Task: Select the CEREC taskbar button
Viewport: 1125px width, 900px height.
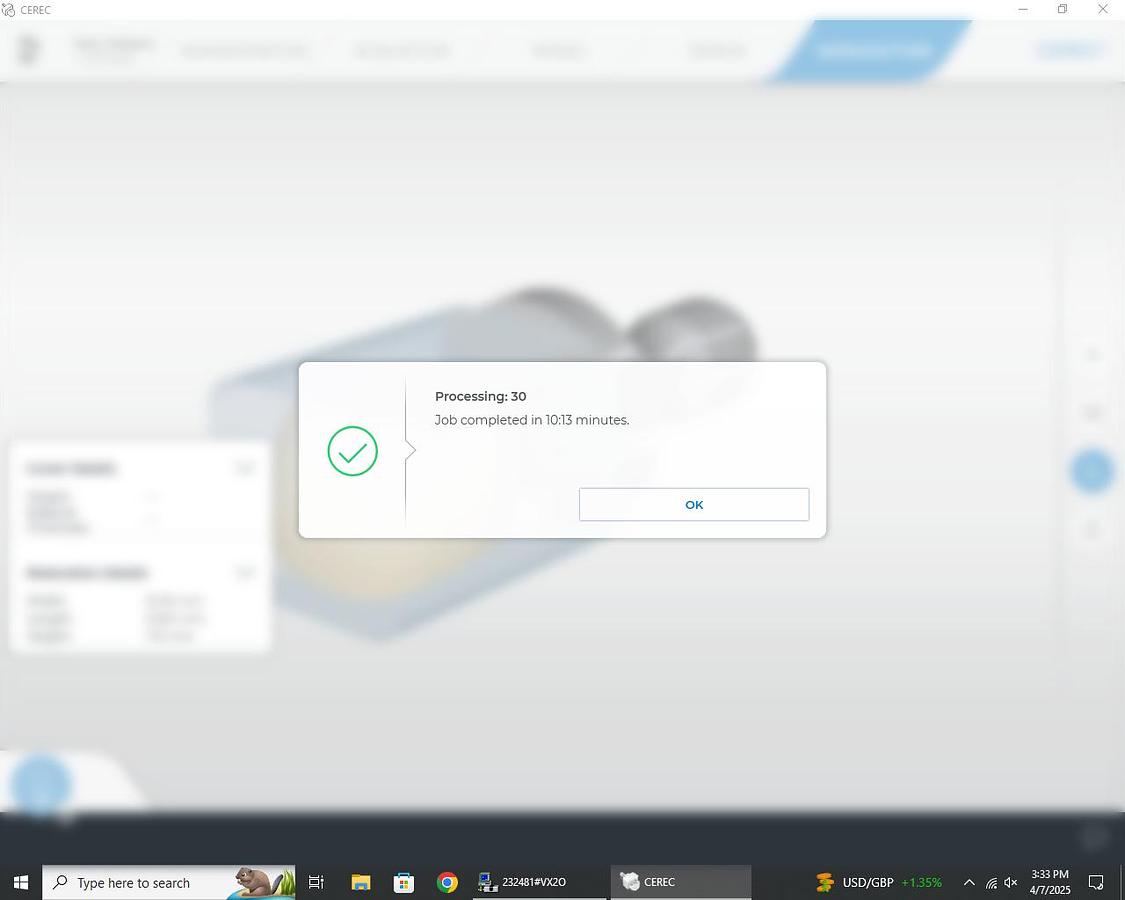Action: click(680, 882)
